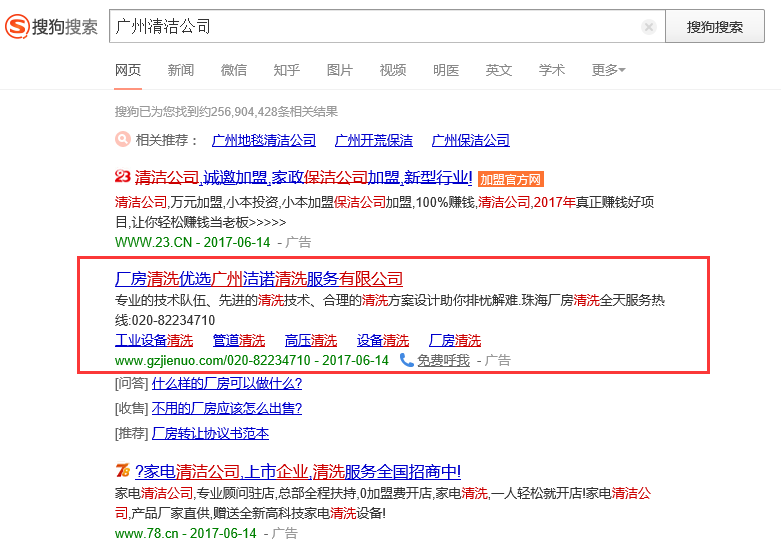Click the magnifier icon beside 相关推荐
The width and height of the screenshot is (781, 556).
[x=123, y=139]
